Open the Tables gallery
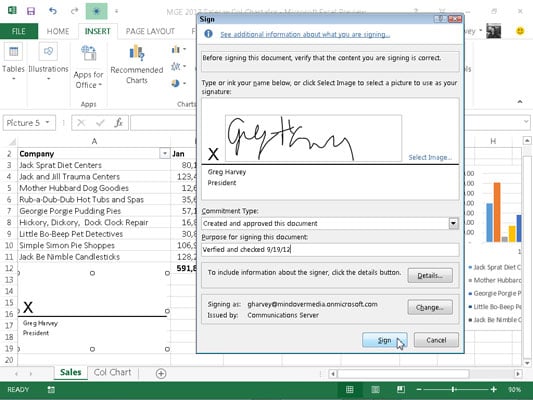 coord(13,62)
